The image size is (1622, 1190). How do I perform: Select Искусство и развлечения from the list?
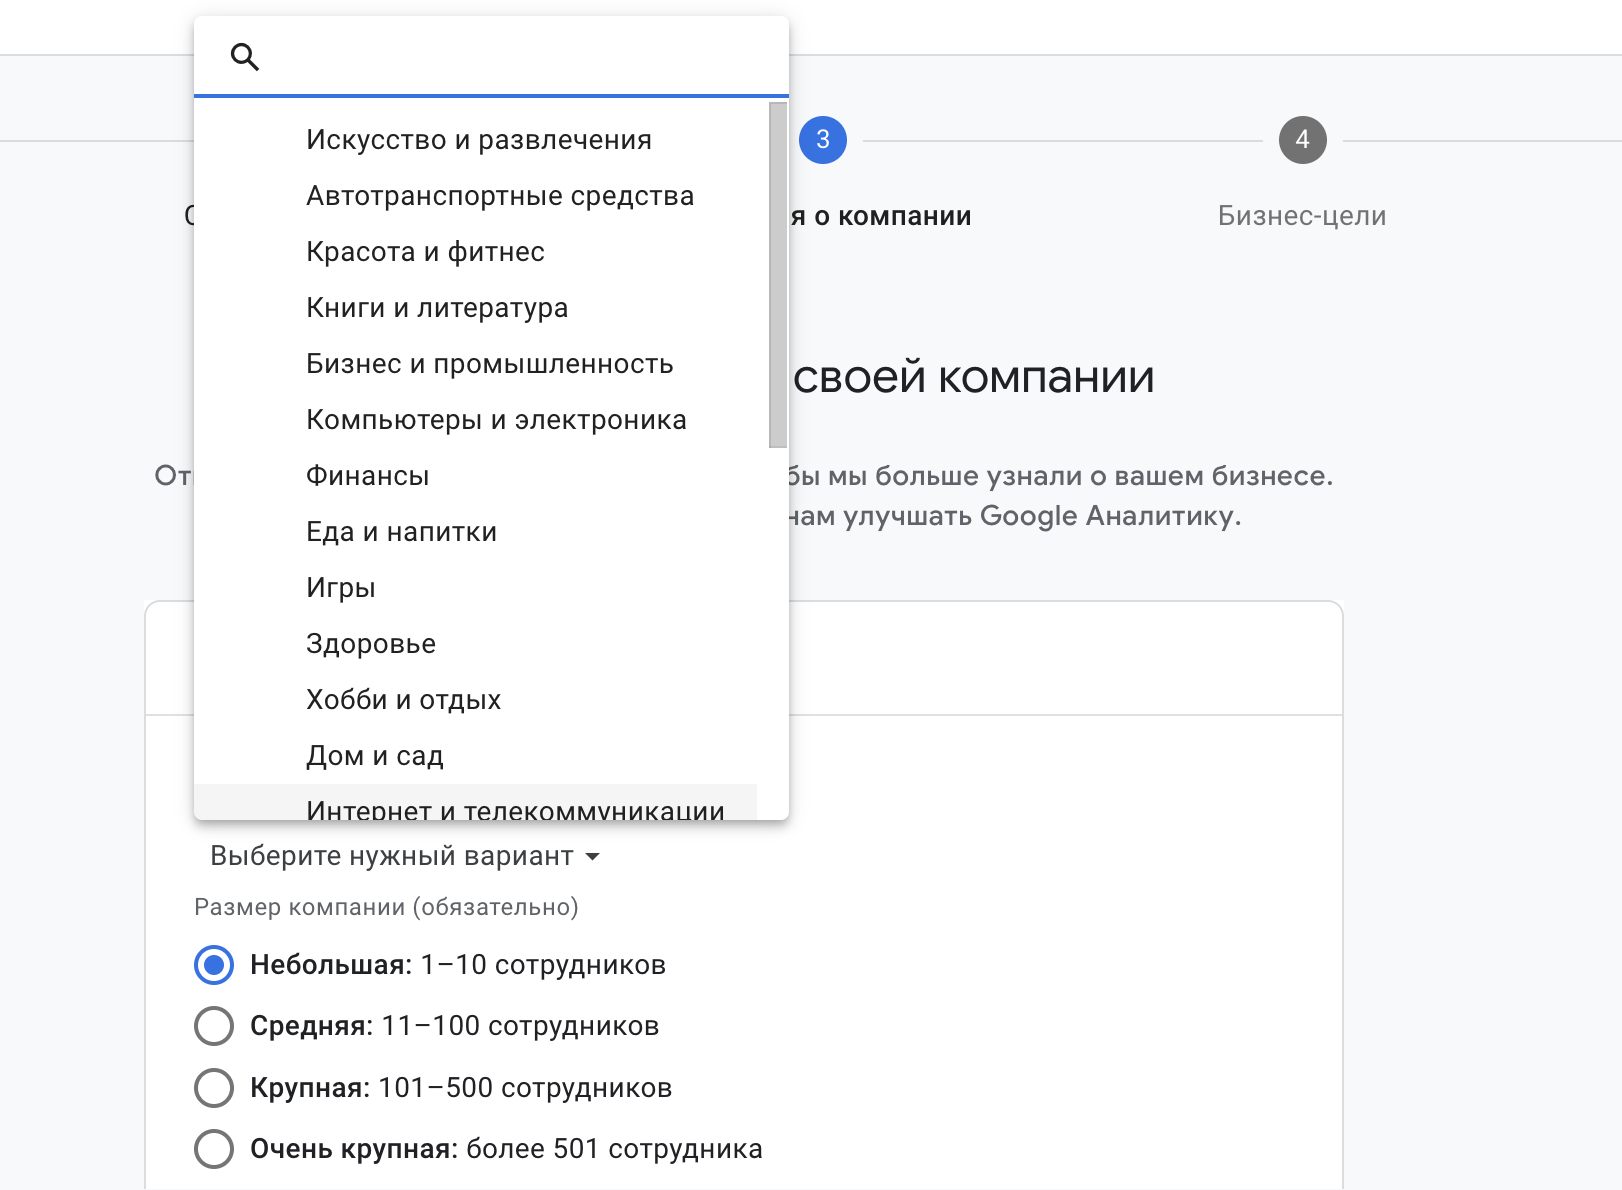478,140
